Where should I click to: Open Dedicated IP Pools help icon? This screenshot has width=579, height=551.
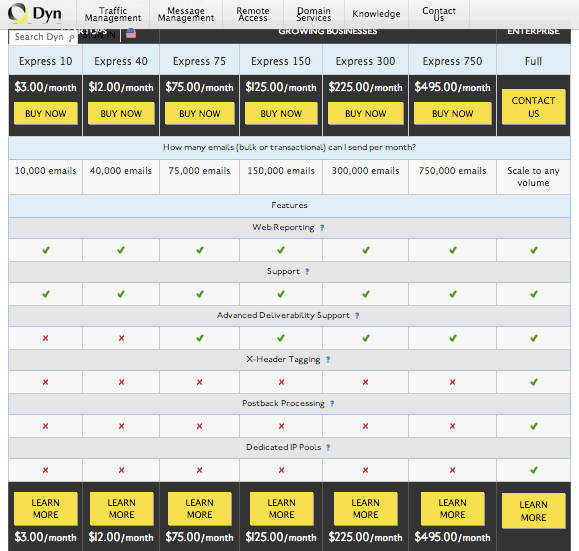[x=328, y=448]
